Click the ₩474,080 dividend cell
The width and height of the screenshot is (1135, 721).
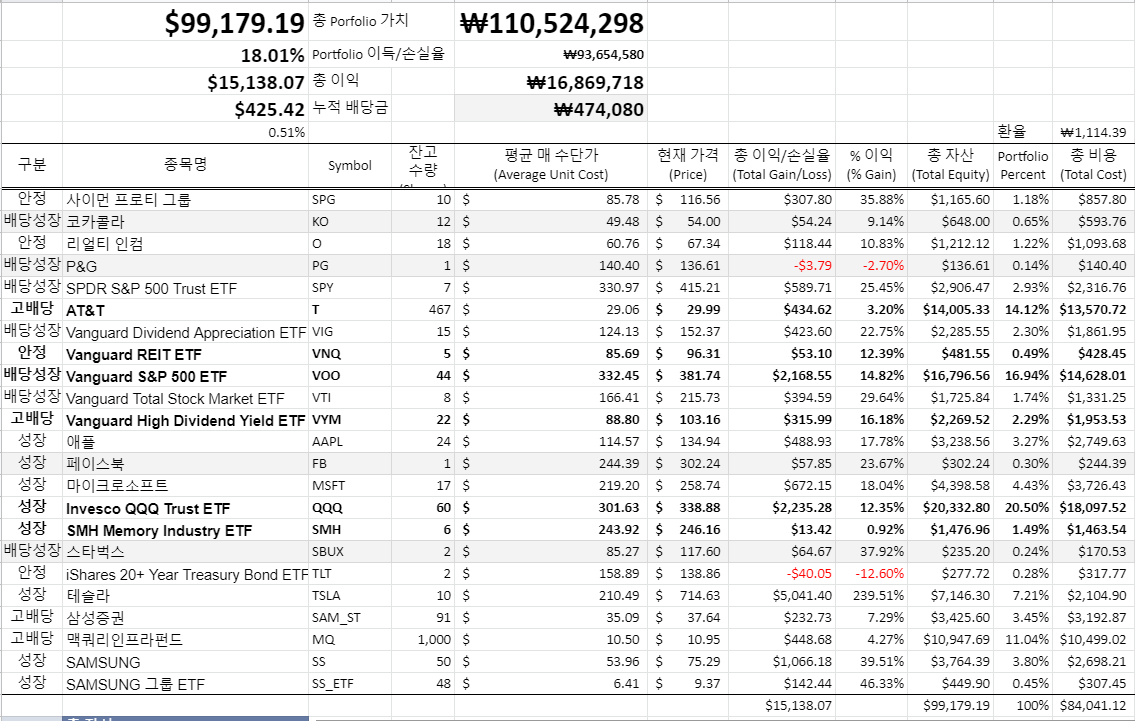click(551, 109)
